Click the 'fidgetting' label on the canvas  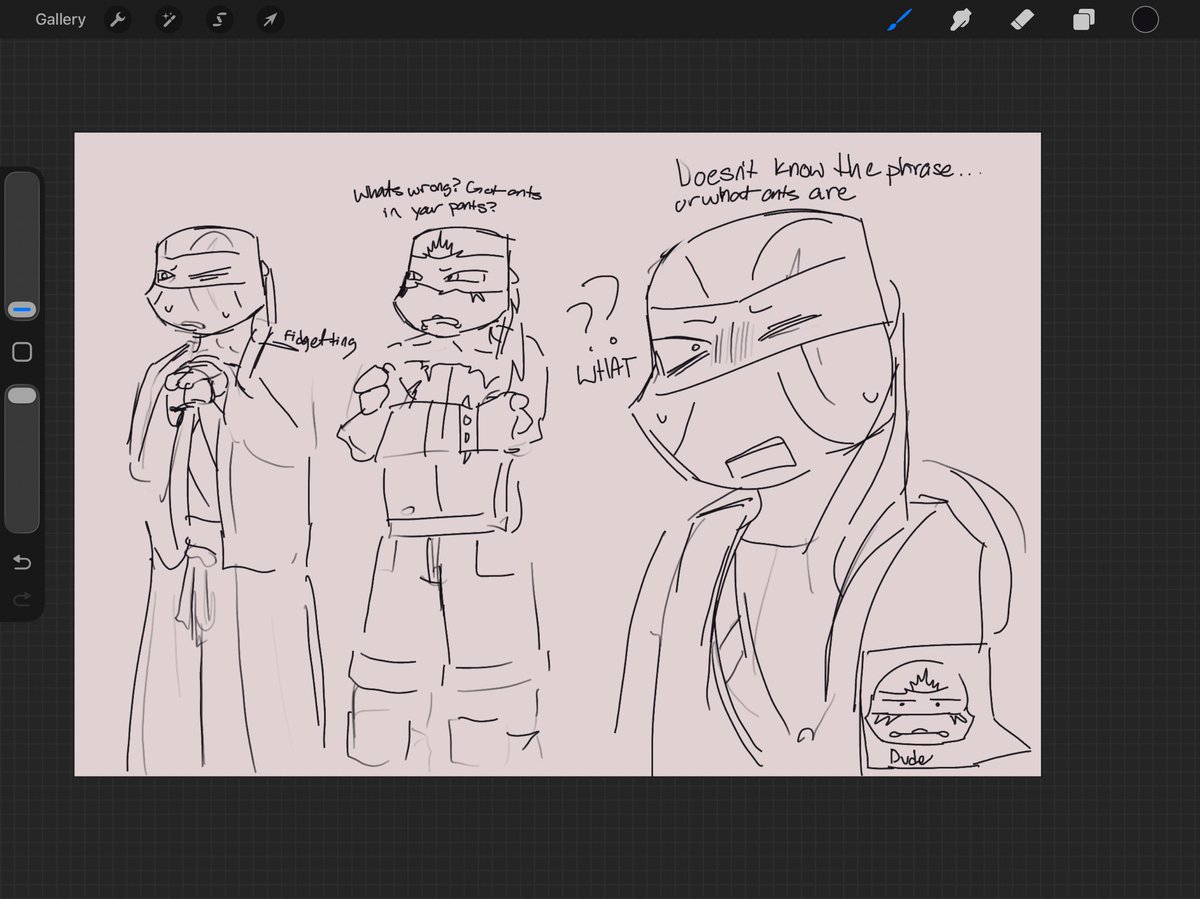point(319,342)
